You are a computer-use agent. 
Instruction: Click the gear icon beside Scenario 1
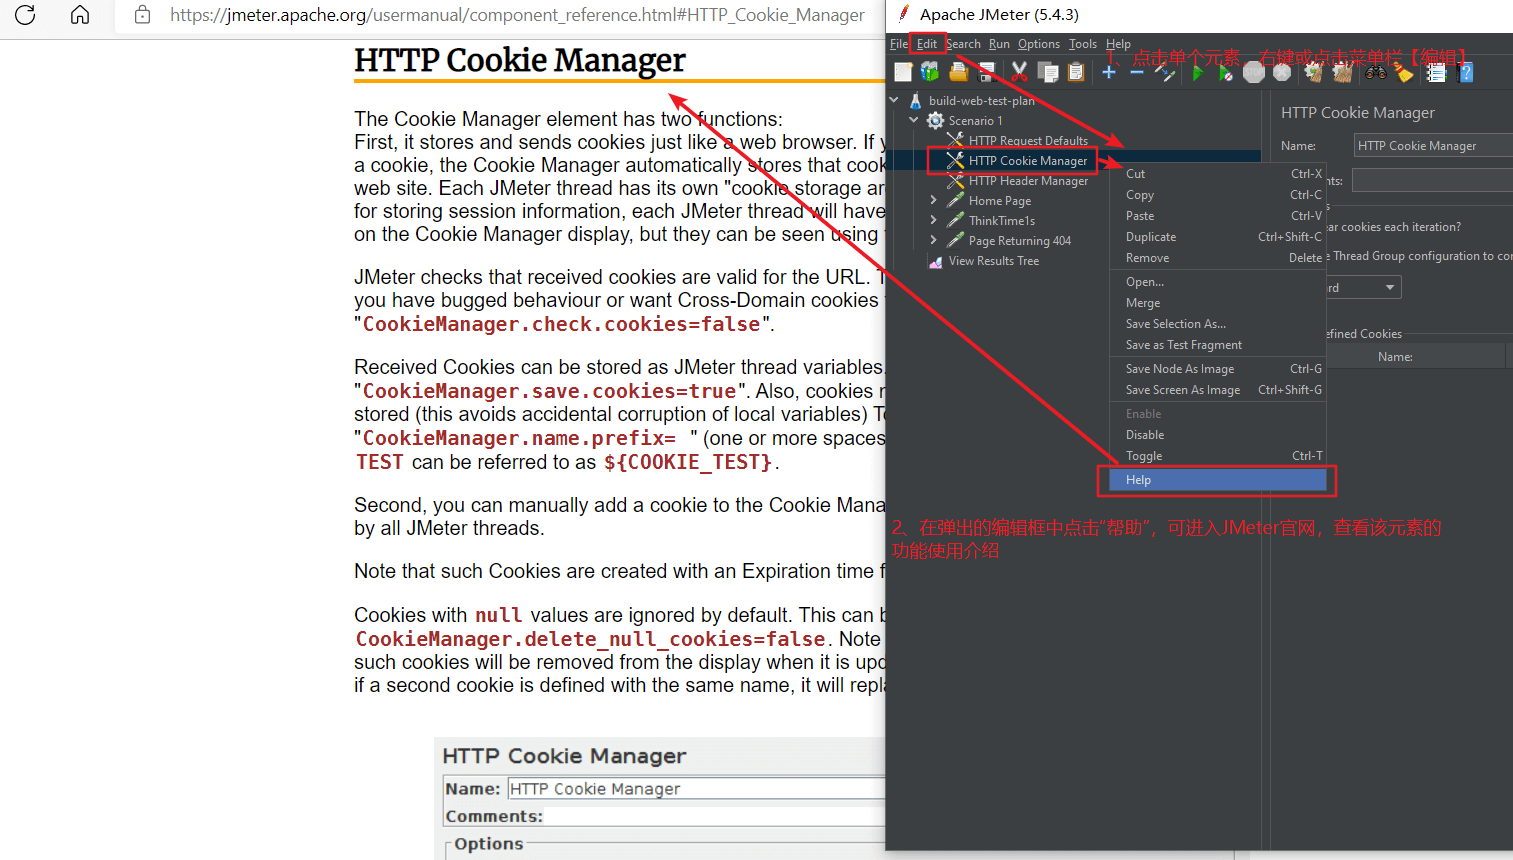tap(935, 120)
